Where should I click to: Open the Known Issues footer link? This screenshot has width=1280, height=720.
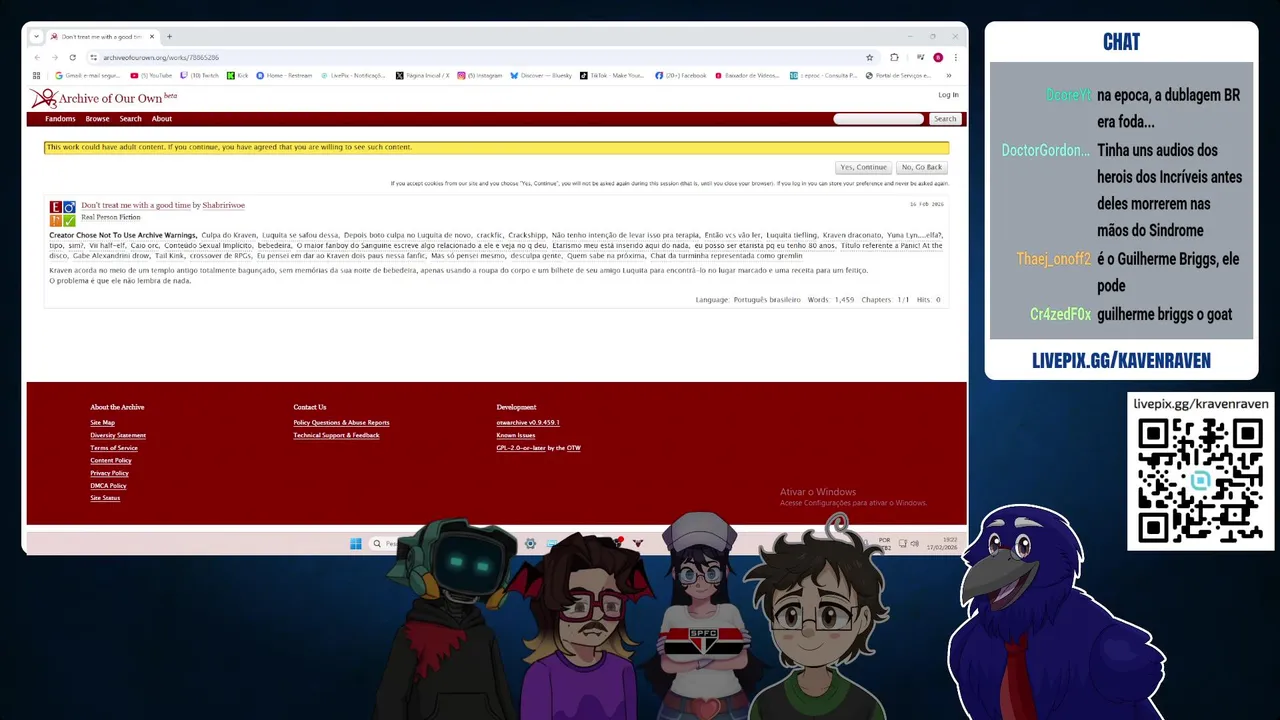[x=516, y=435]
